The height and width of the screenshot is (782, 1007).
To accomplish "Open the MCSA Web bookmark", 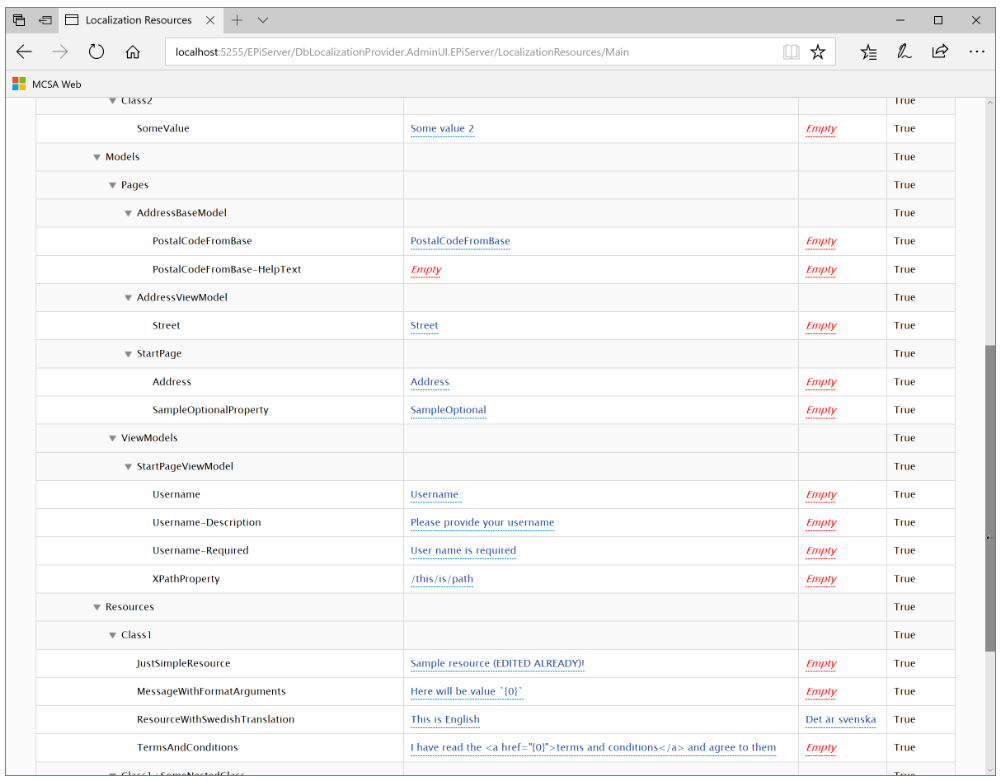I will pos(47,84).
